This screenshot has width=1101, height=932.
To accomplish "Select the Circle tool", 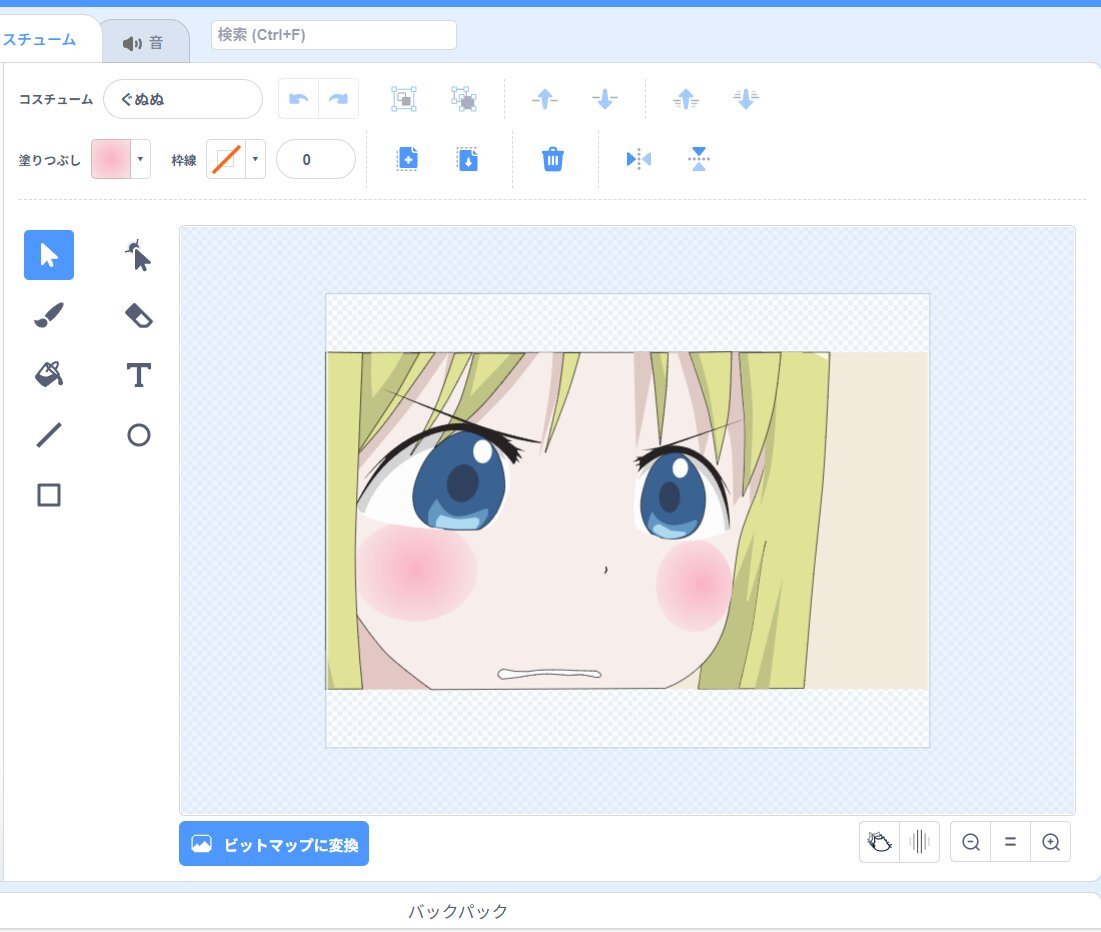I will pos(138,435).
